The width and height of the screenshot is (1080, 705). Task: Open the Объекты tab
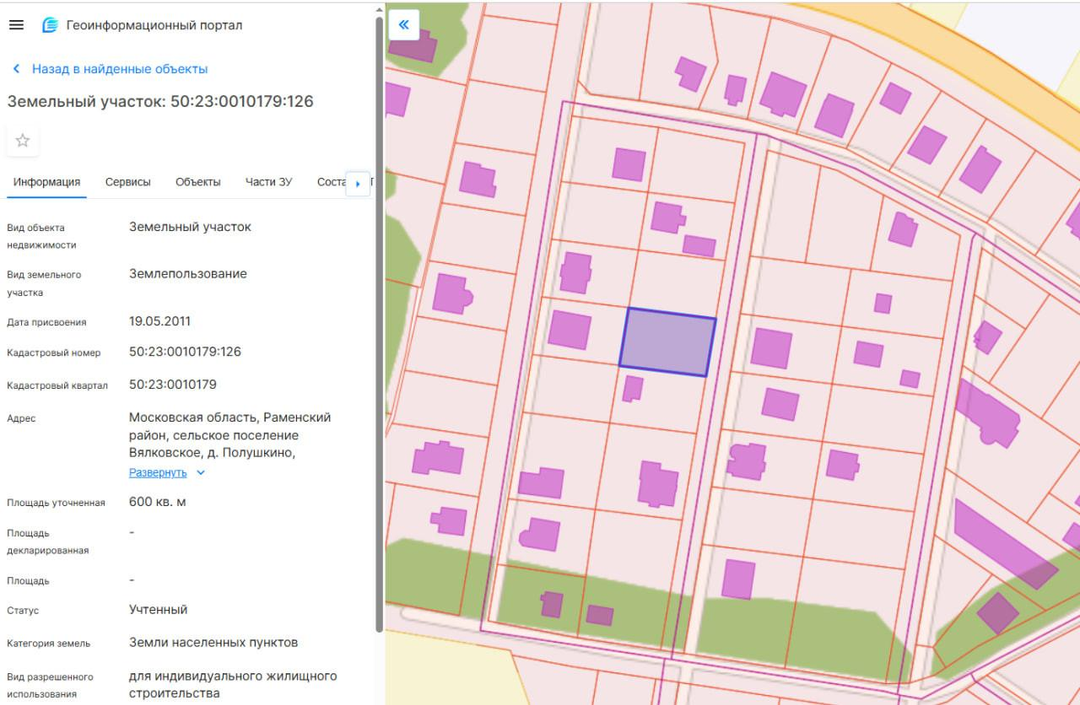coord(198,182)
